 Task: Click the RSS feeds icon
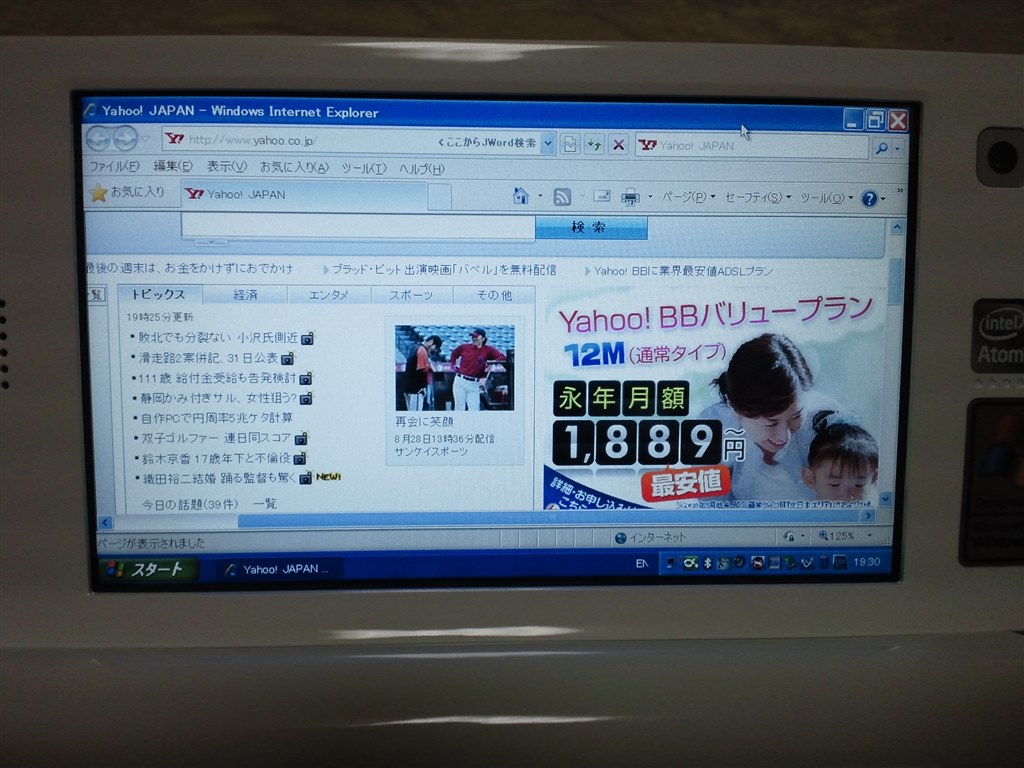coord(562,196)
